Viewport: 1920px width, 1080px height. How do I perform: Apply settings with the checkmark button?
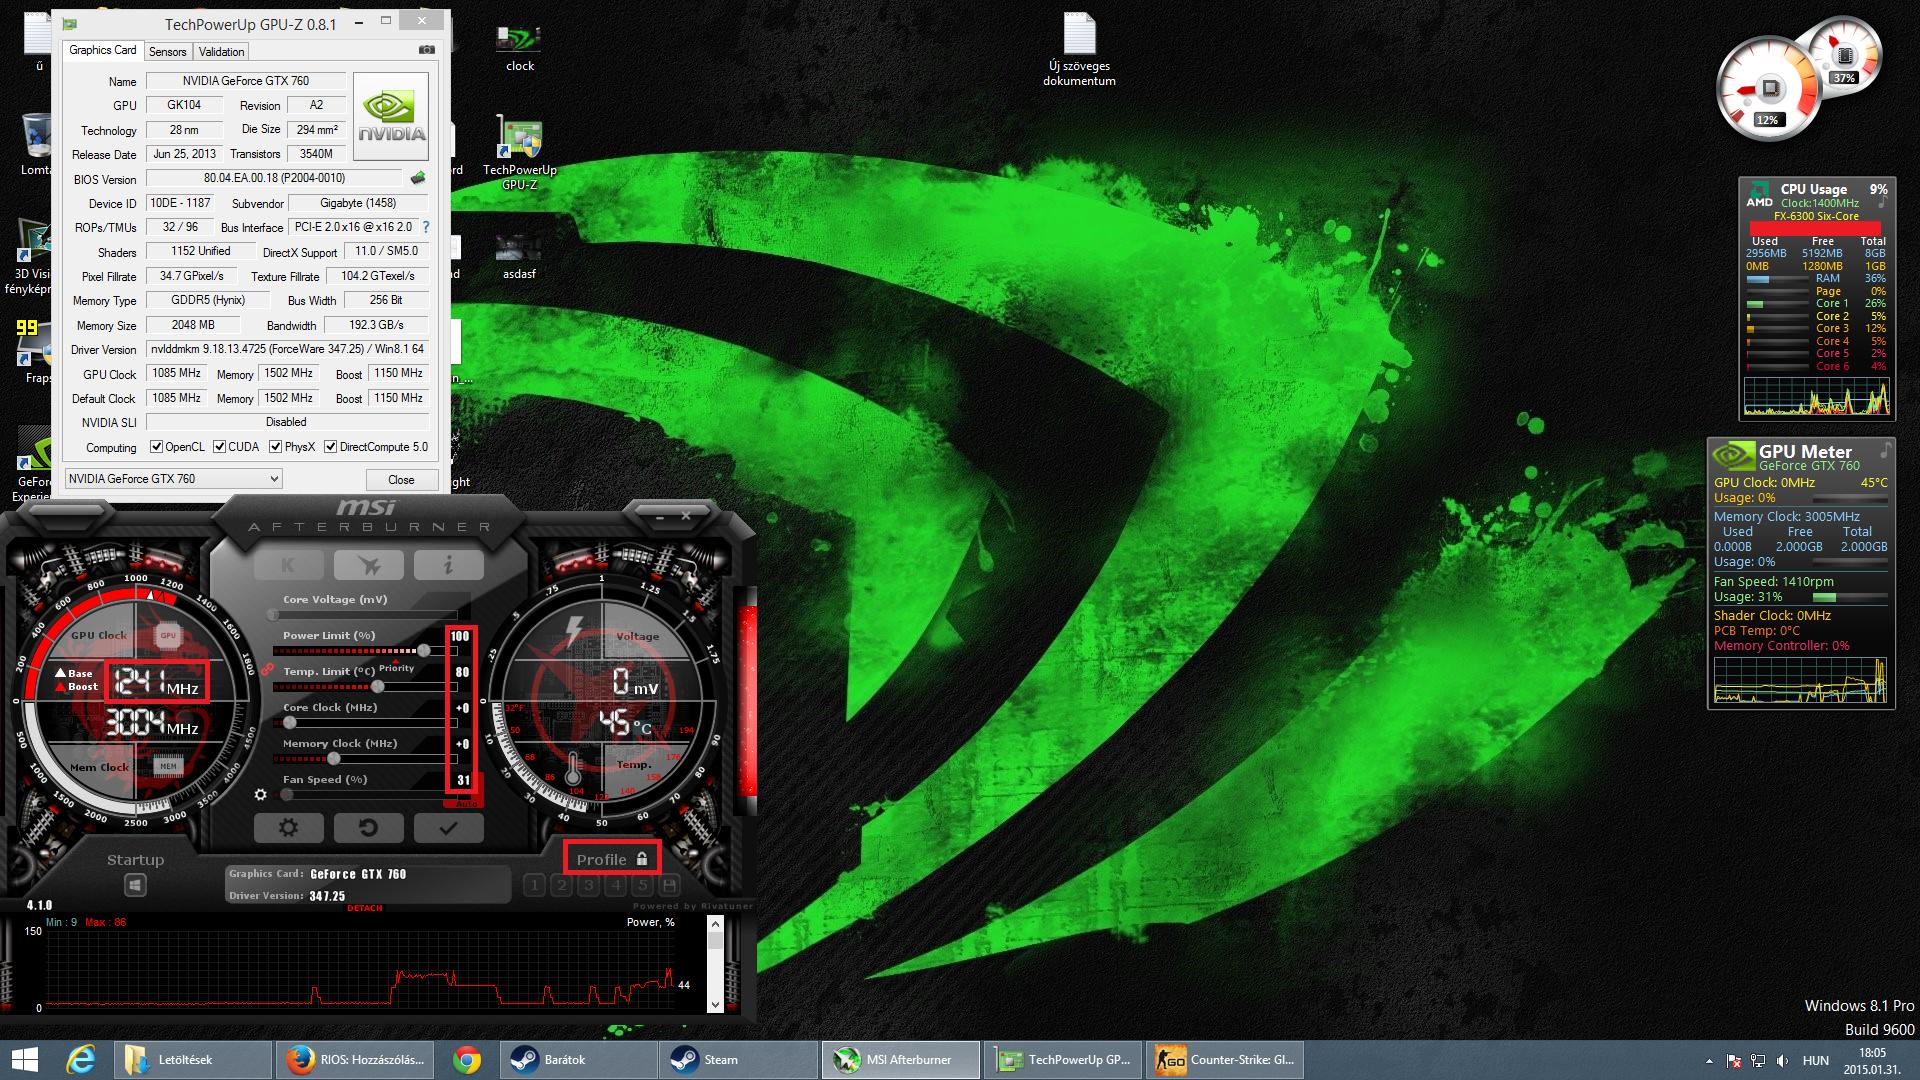pyautogui.click(x=448, y=828)
